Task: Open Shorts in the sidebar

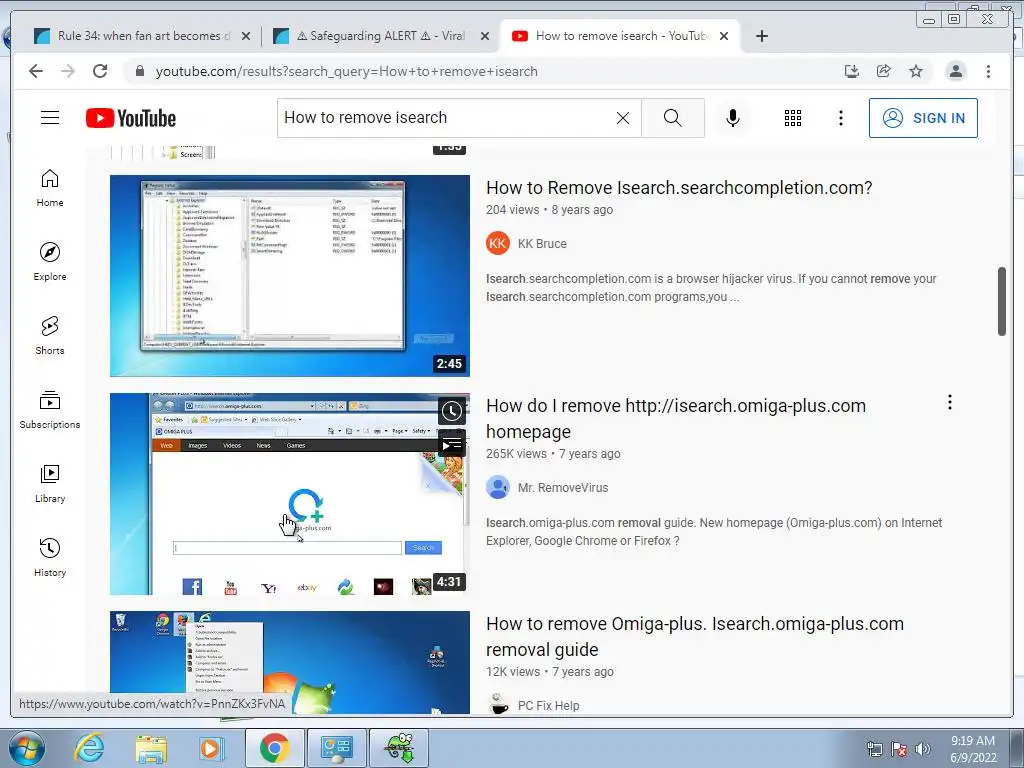Action: 50,336
